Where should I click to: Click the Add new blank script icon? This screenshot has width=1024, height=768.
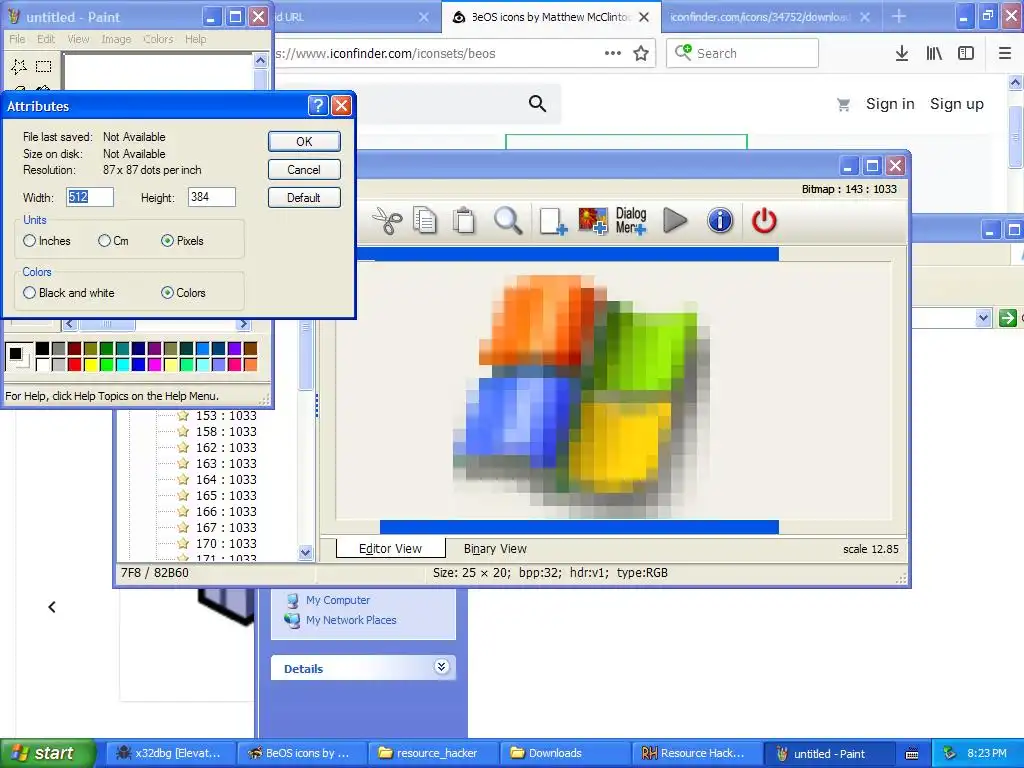coord(552,221)
